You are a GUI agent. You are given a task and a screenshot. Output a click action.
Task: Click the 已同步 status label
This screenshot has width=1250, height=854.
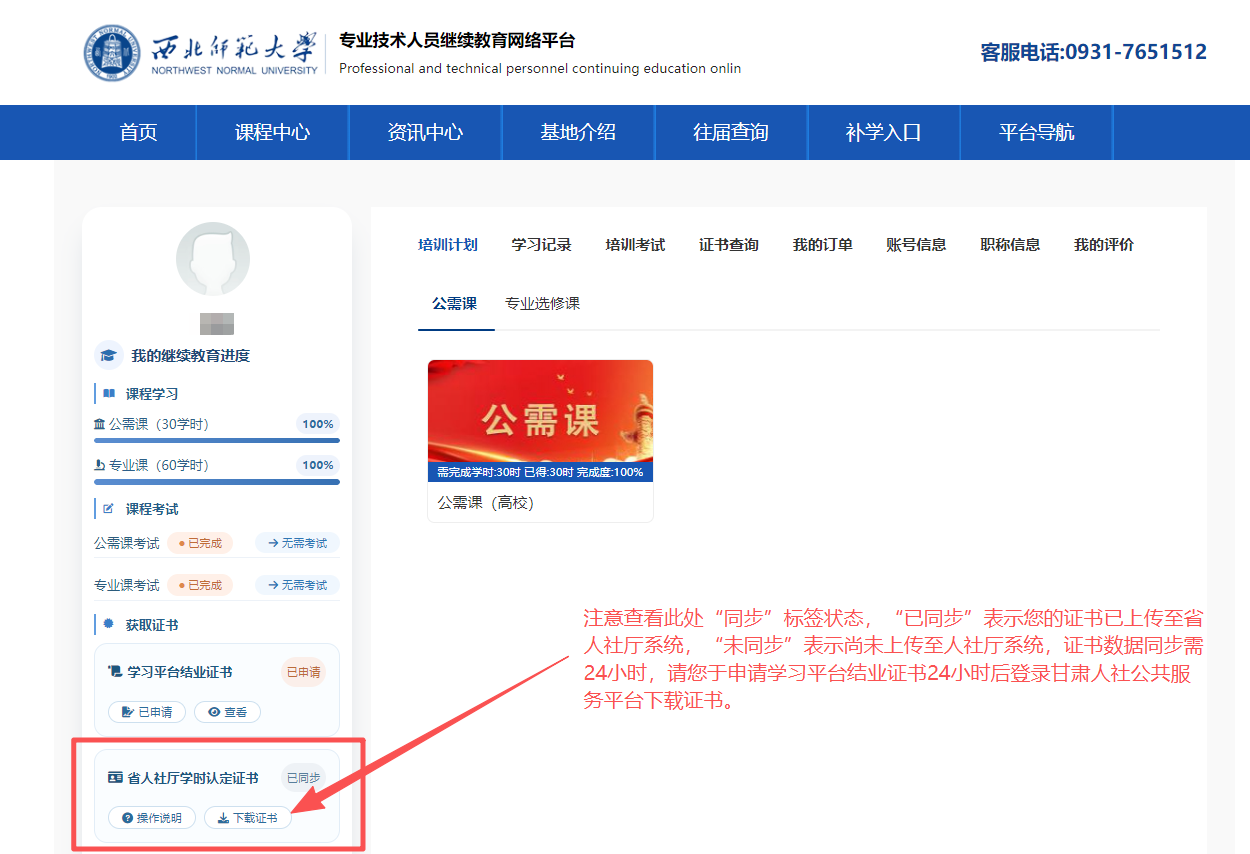[303, 778]
